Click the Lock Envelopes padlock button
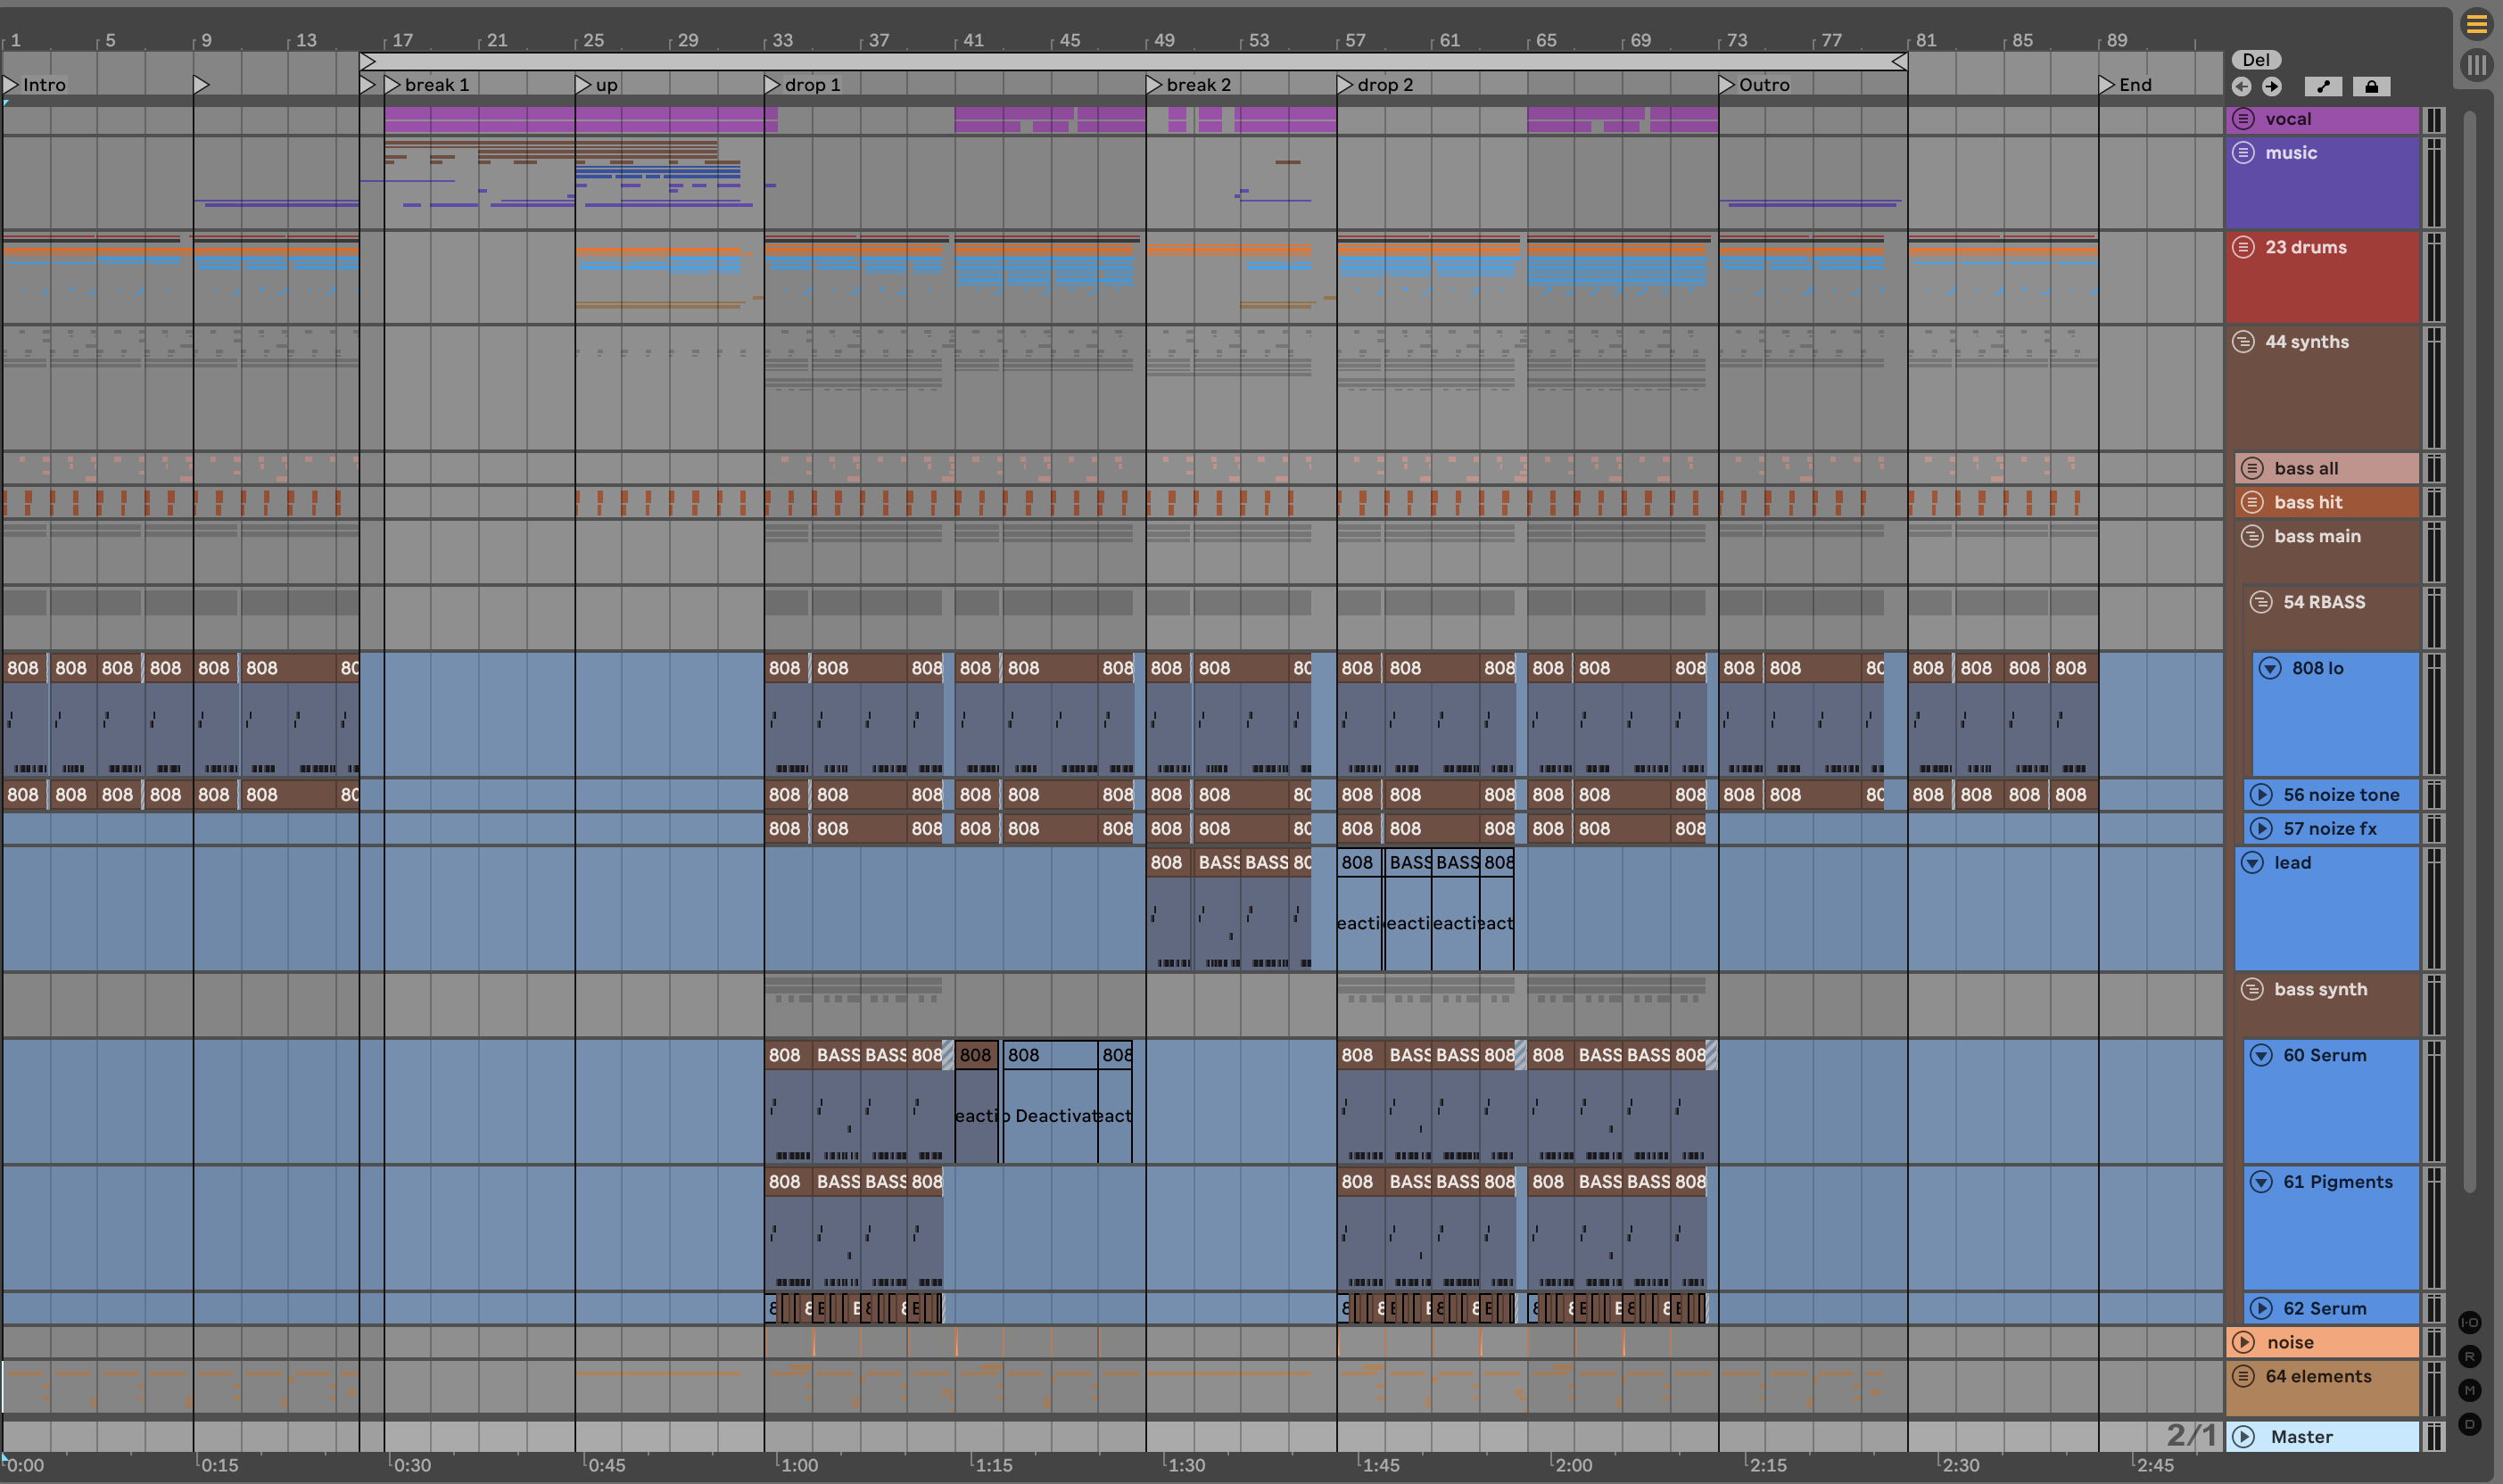Viewport: 2503px width, 1484px height. 2371,87
